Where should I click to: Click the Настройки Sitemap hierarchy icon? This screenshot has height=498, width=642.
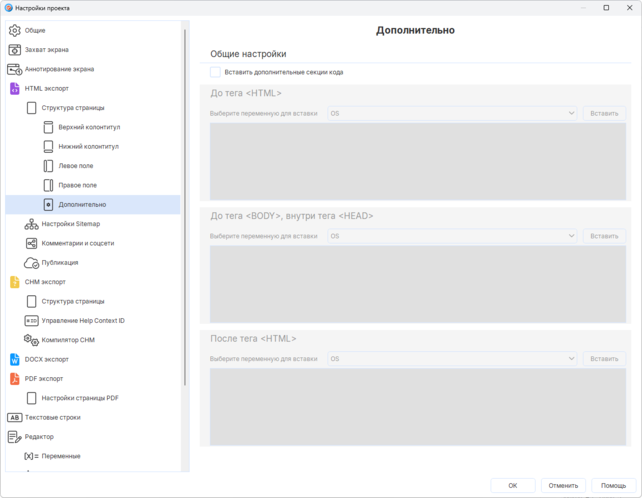(x=31, y=224)
